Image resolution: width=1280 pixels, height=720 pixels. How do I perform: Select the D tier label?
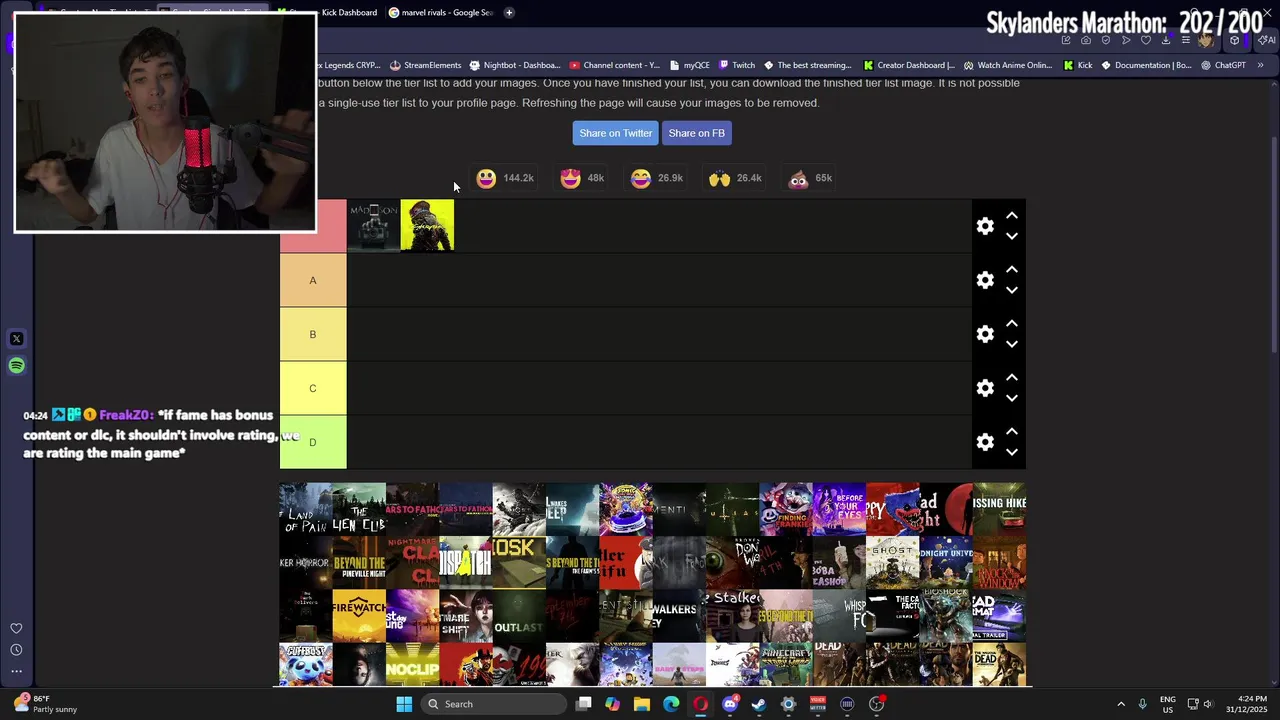(313, 442)
